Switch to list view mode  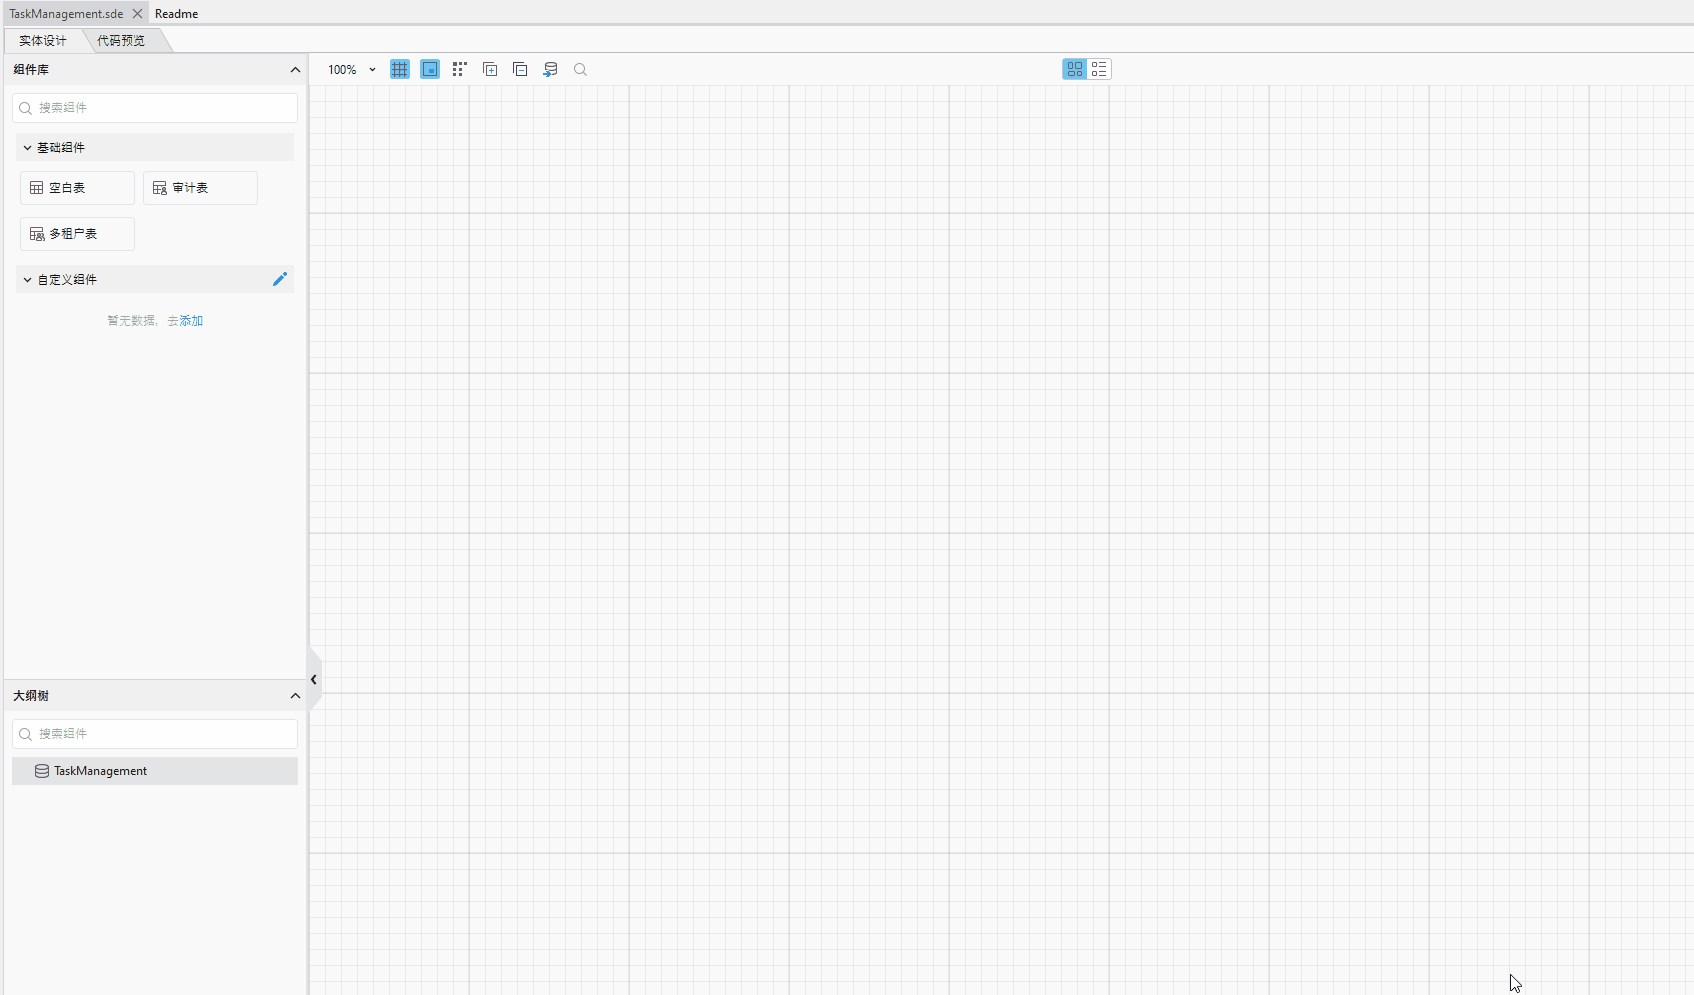coord(1100,69)
